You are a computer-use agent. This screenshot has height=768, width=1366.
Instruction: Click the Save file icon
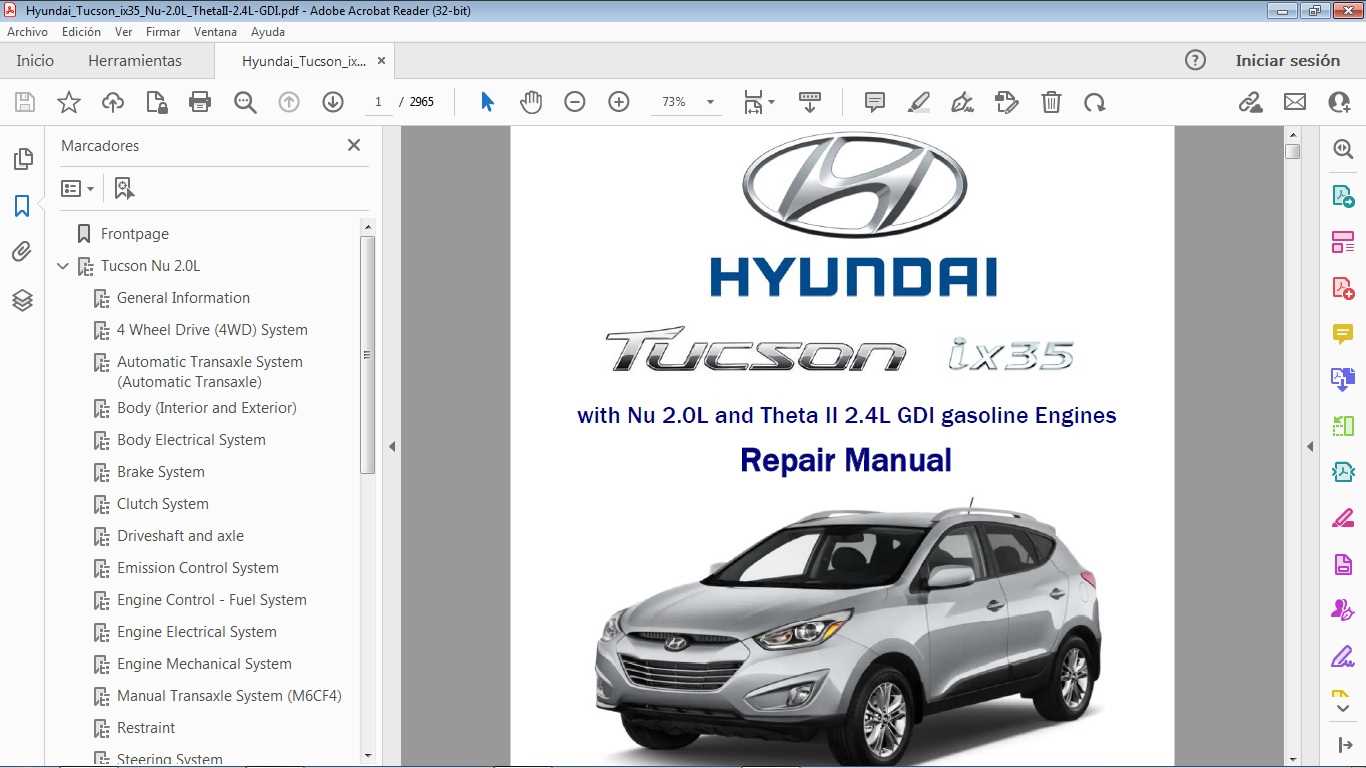point(25,102)
